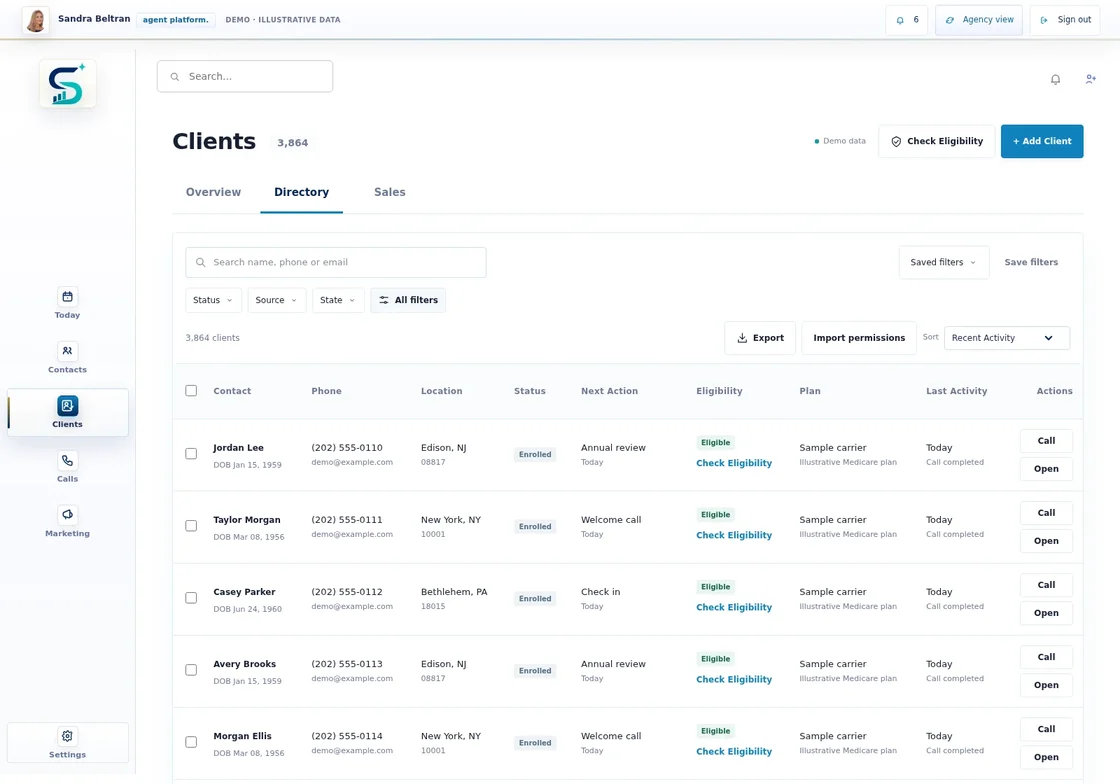
Task: Focus the top Search field
Action: (245, 76)
